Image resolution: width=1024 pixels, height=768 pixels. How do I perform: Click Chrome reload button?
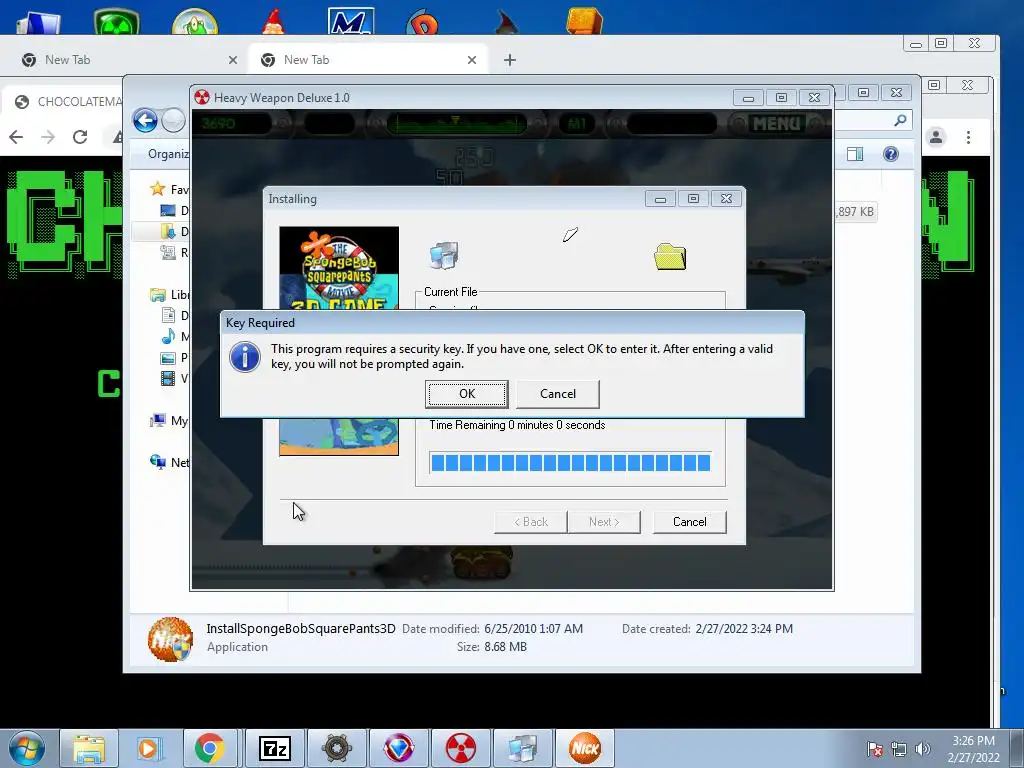[80, 137]
